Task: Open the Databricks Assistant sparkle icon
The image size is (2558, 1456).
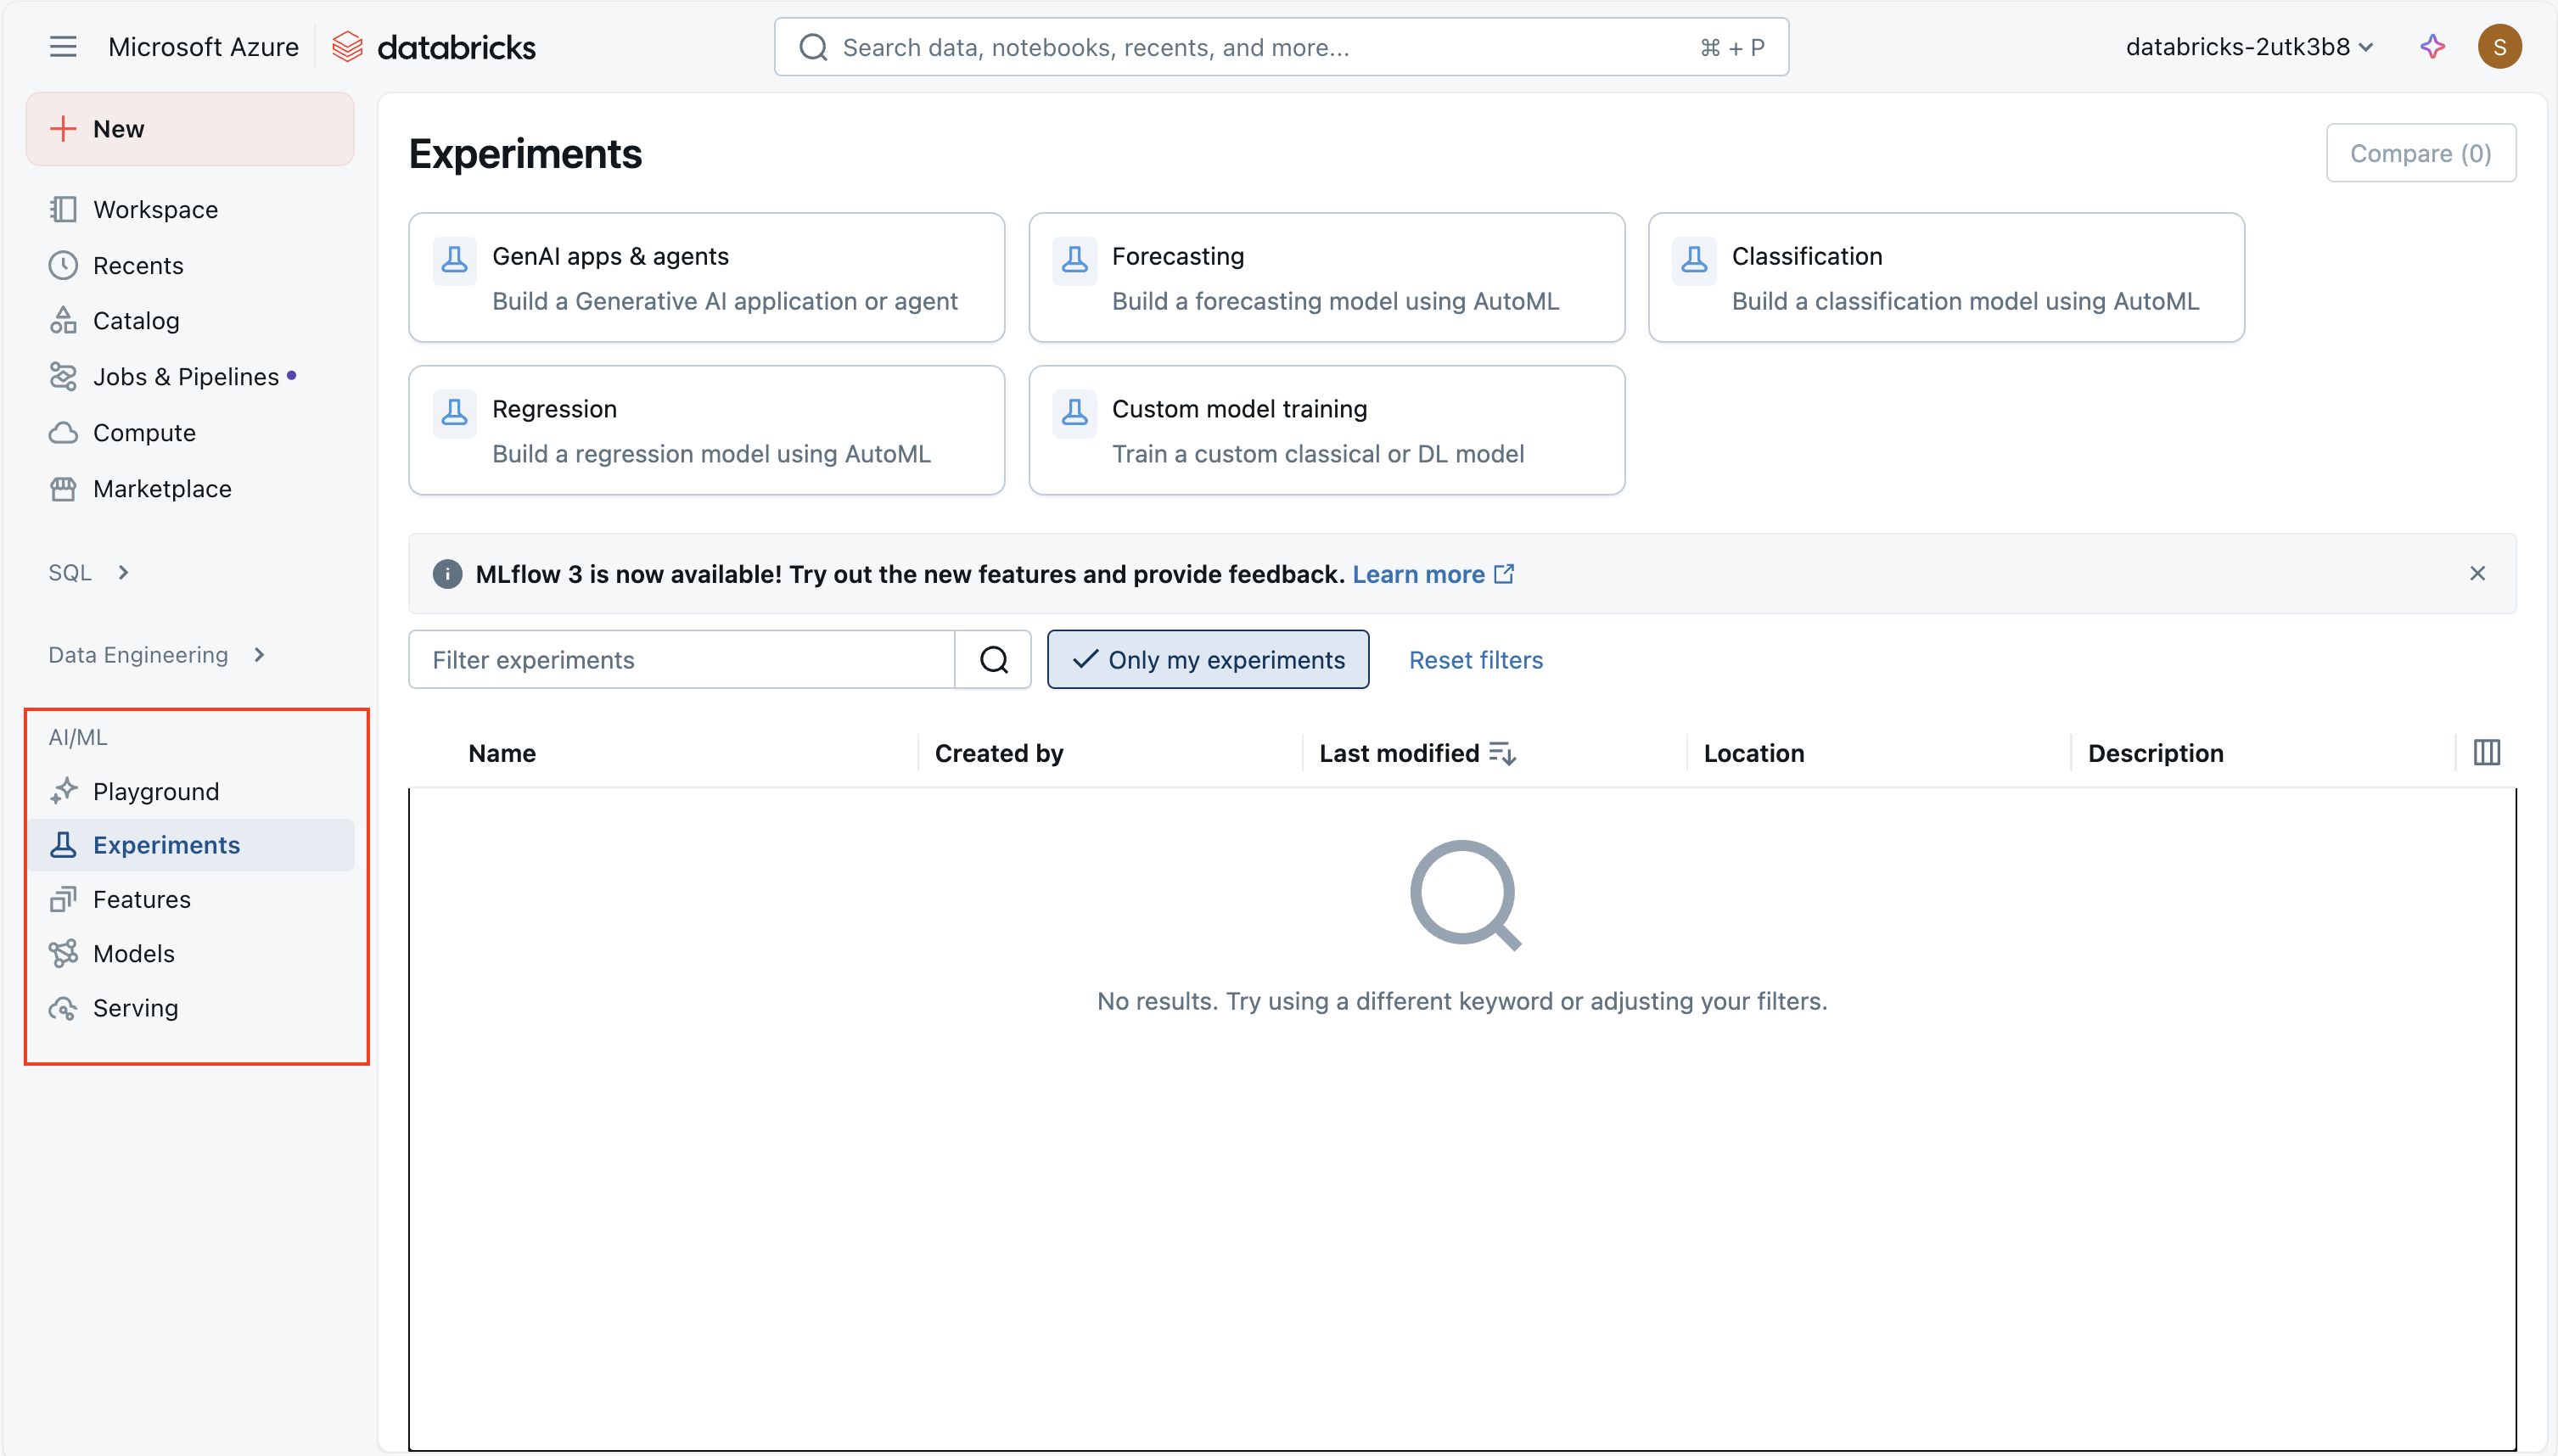Action: tap(2432, 47)
